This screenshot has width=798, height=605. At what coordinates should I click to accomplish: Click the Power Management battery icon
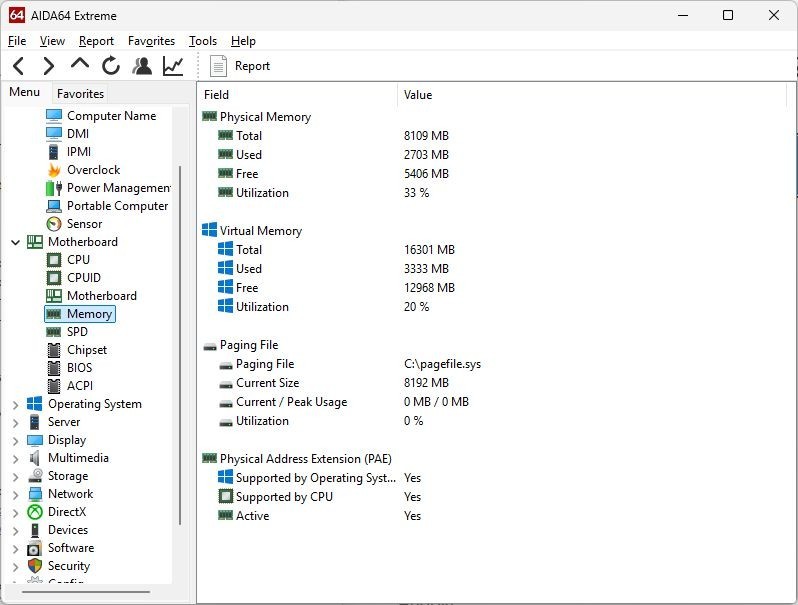pos(54,188)
